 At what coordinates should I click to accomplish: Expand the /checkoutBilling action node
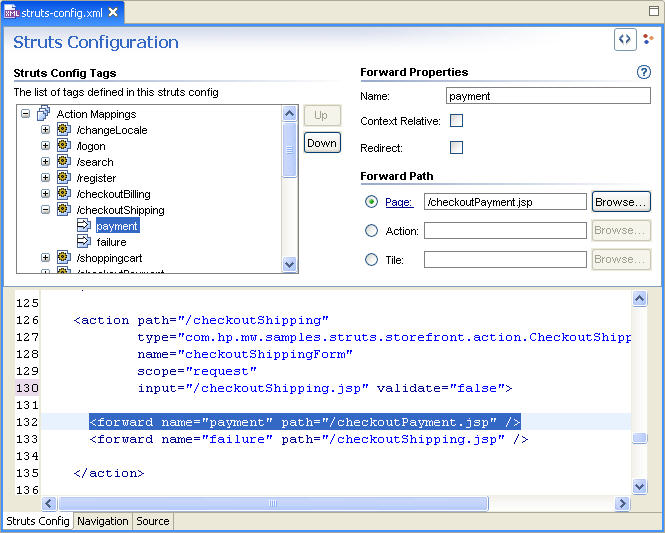tap(45, 194)
